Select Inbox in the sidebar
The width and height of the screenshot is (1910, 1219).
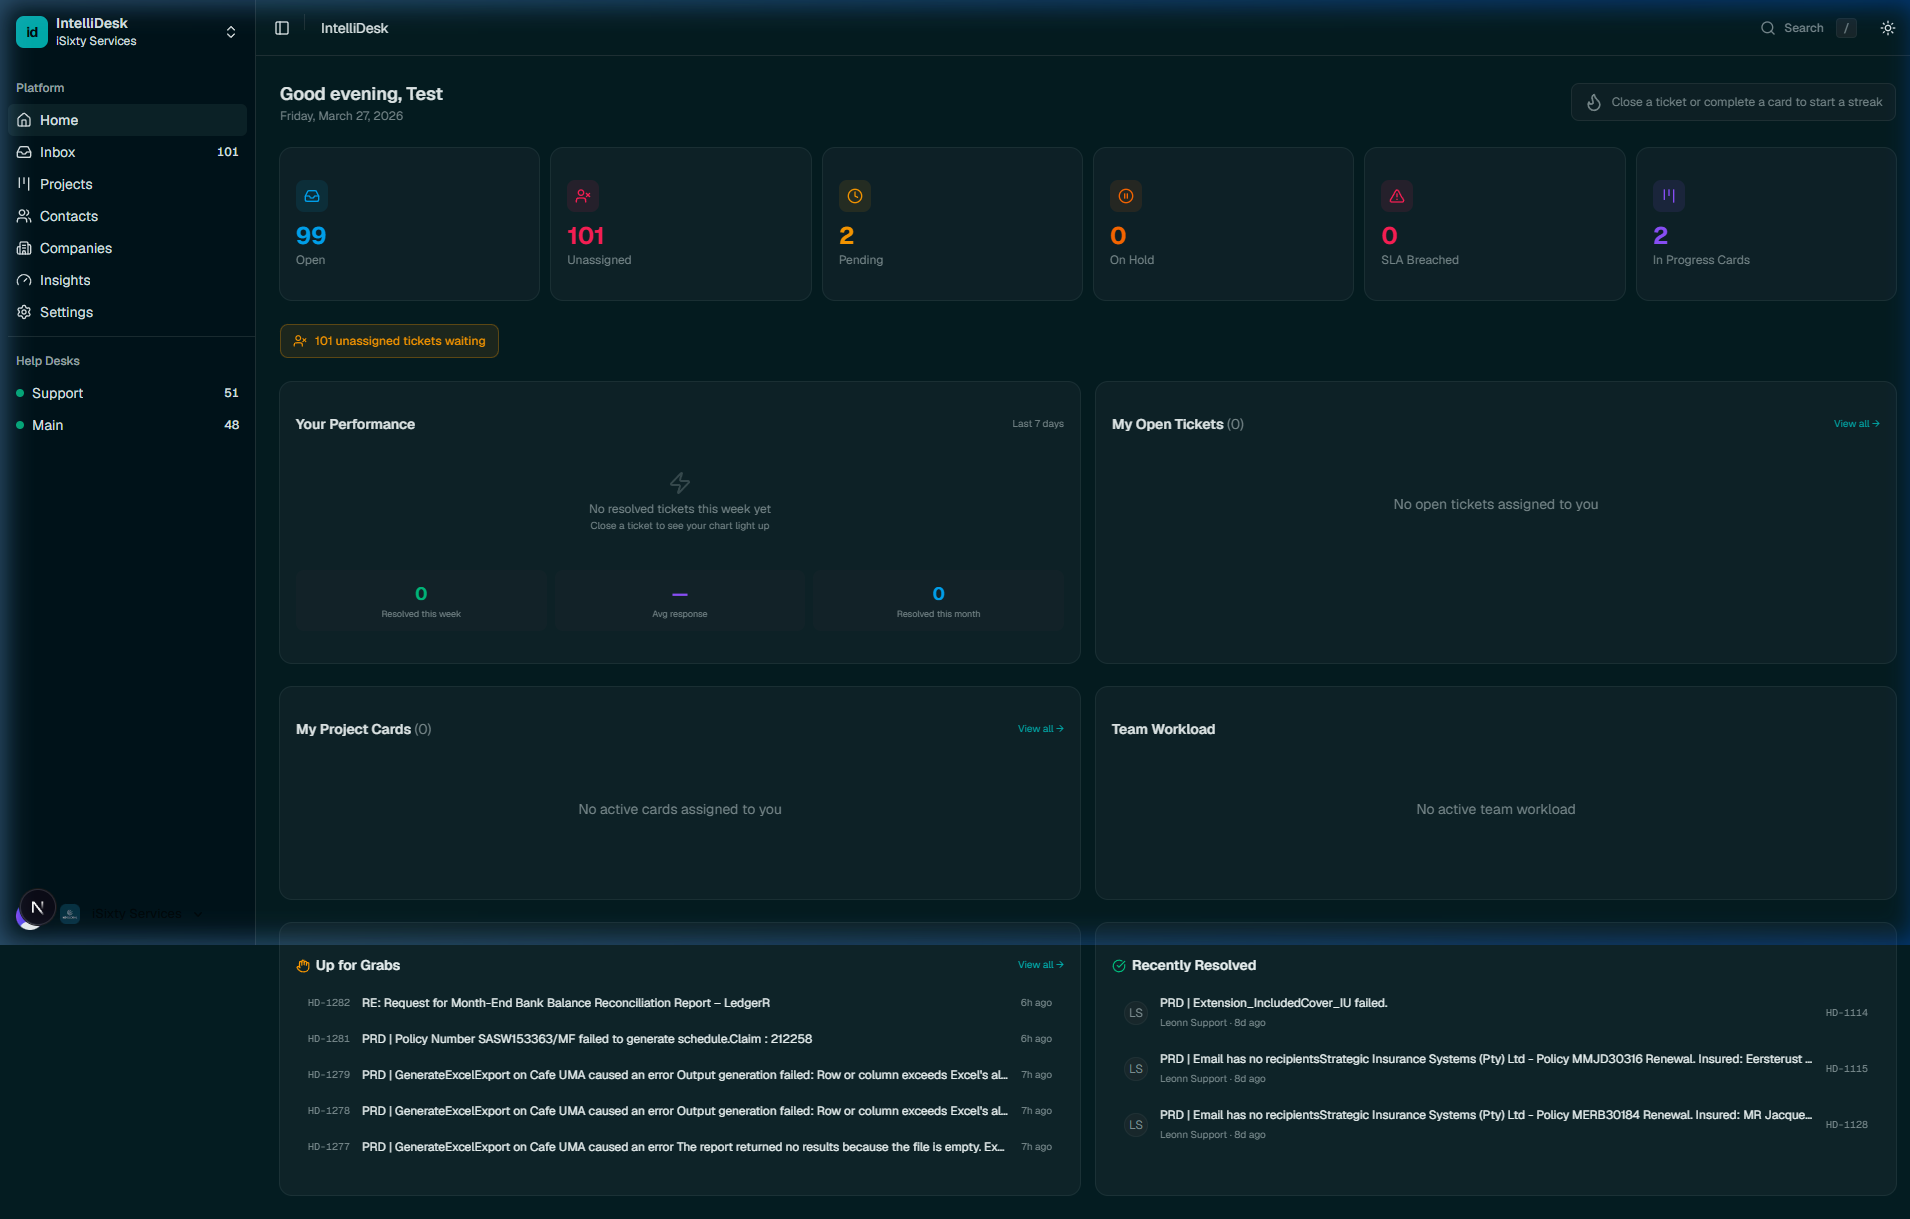click(x=58, y=152)
